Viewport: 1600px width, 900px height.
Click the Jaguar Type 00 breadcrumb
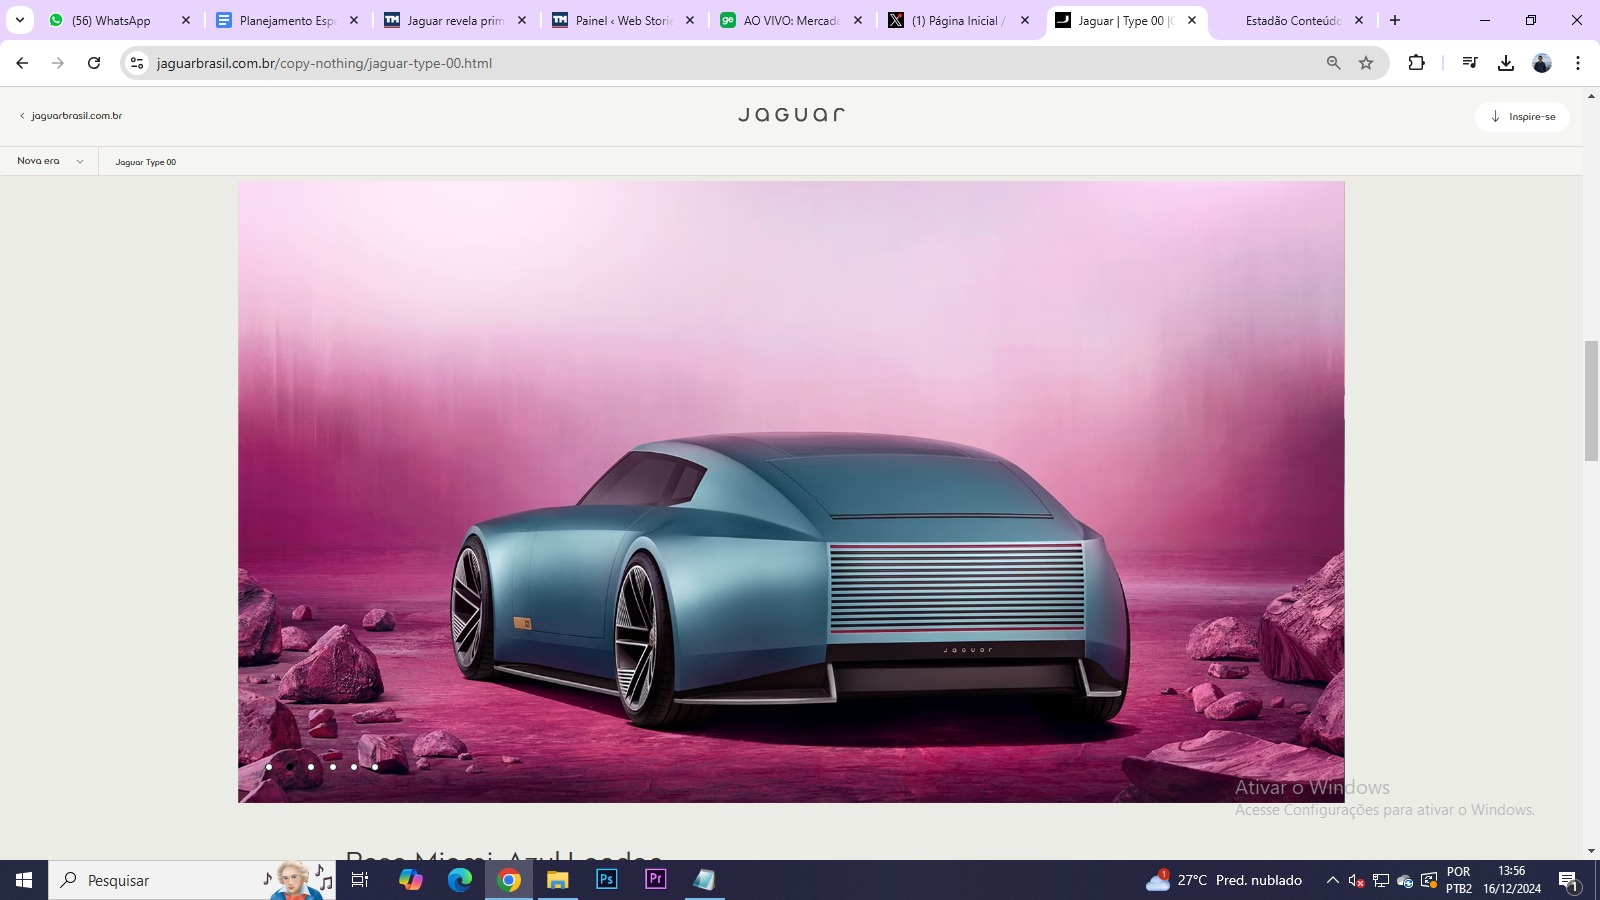146,162
